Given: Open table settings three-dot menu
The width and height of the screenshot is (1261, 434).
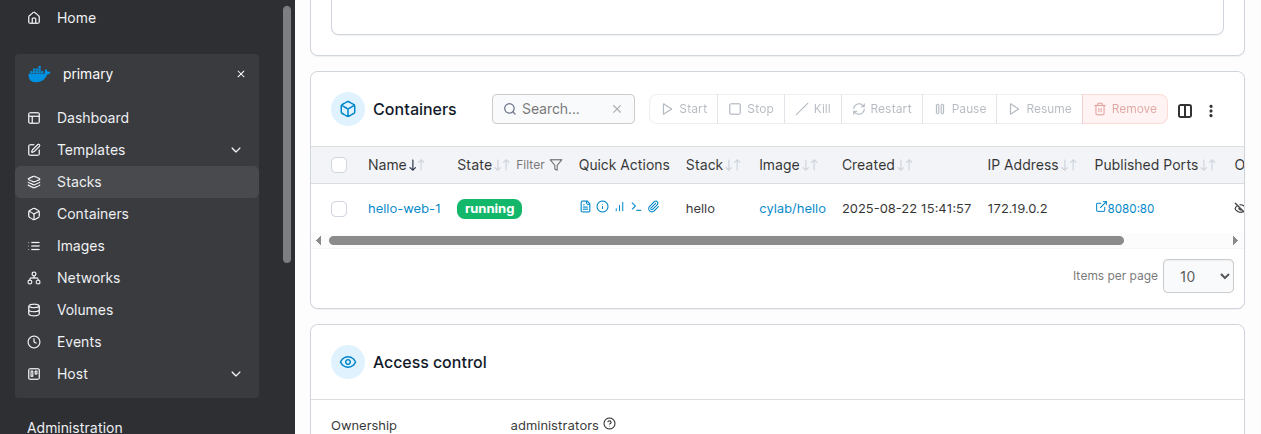Looking at the screenshot, I should (x=1211, y=110).
